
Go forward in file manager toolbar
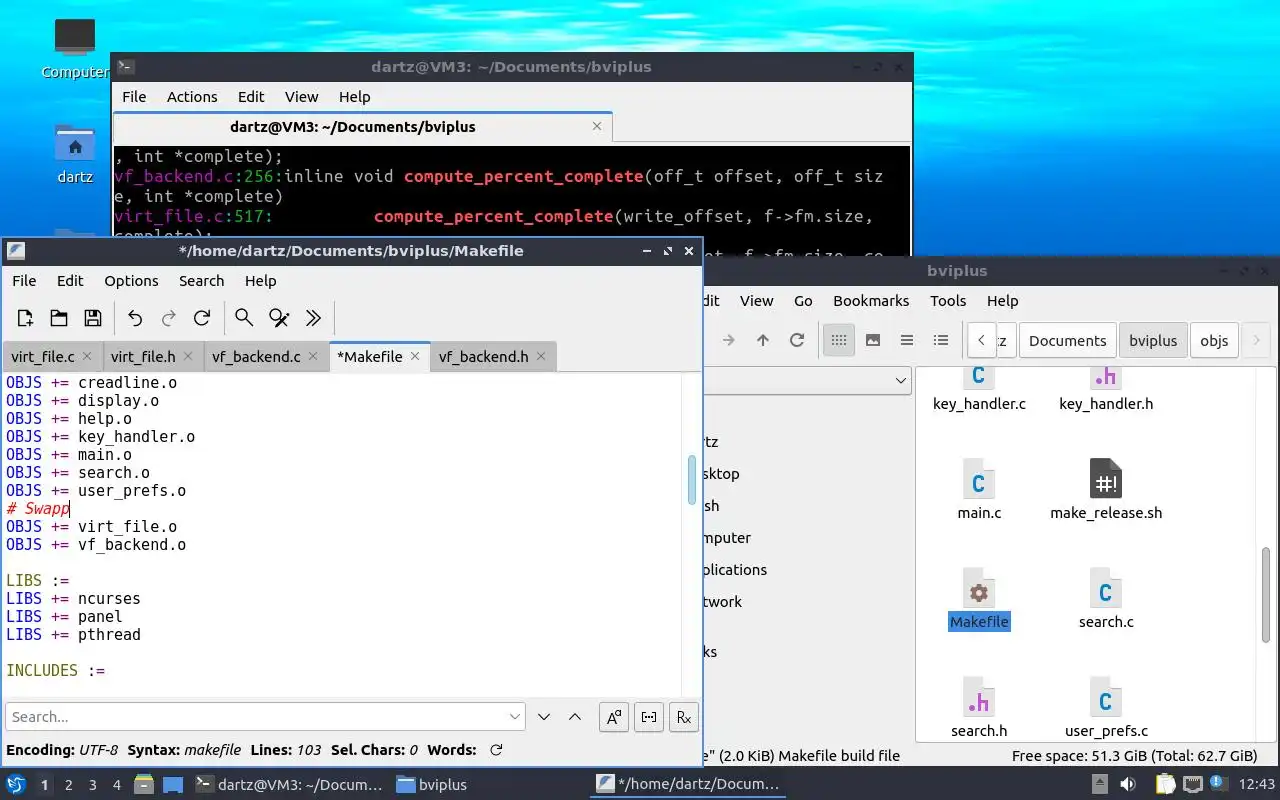click(729, 340)
